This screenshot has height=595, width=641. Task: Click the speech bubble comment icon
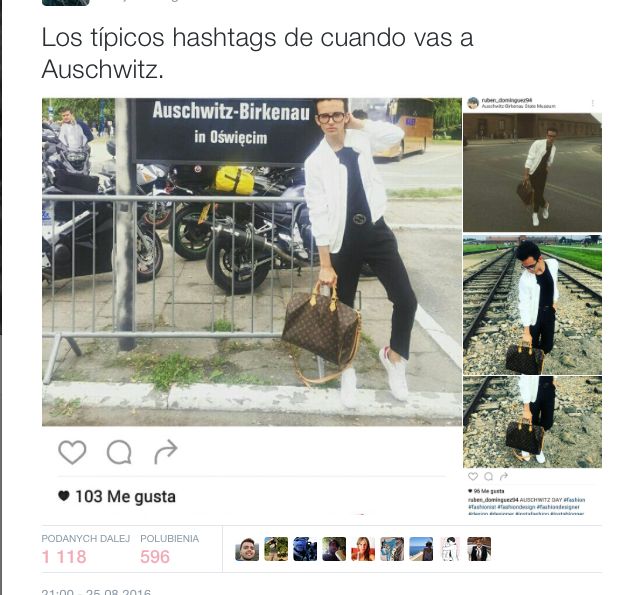point(119,452)
